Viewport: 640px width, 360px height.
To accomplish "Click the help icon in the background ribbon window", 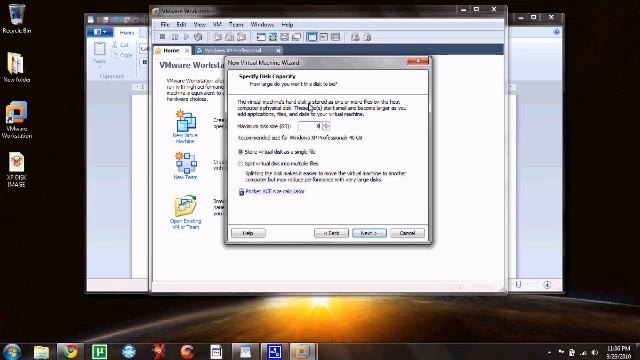I will [x=556, y=32].
